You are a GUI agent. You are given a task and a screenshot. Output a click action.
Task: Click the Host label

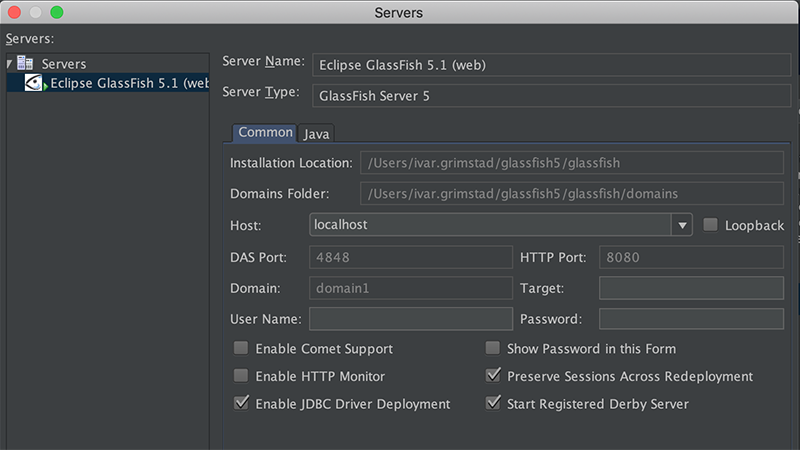[245, 226]
